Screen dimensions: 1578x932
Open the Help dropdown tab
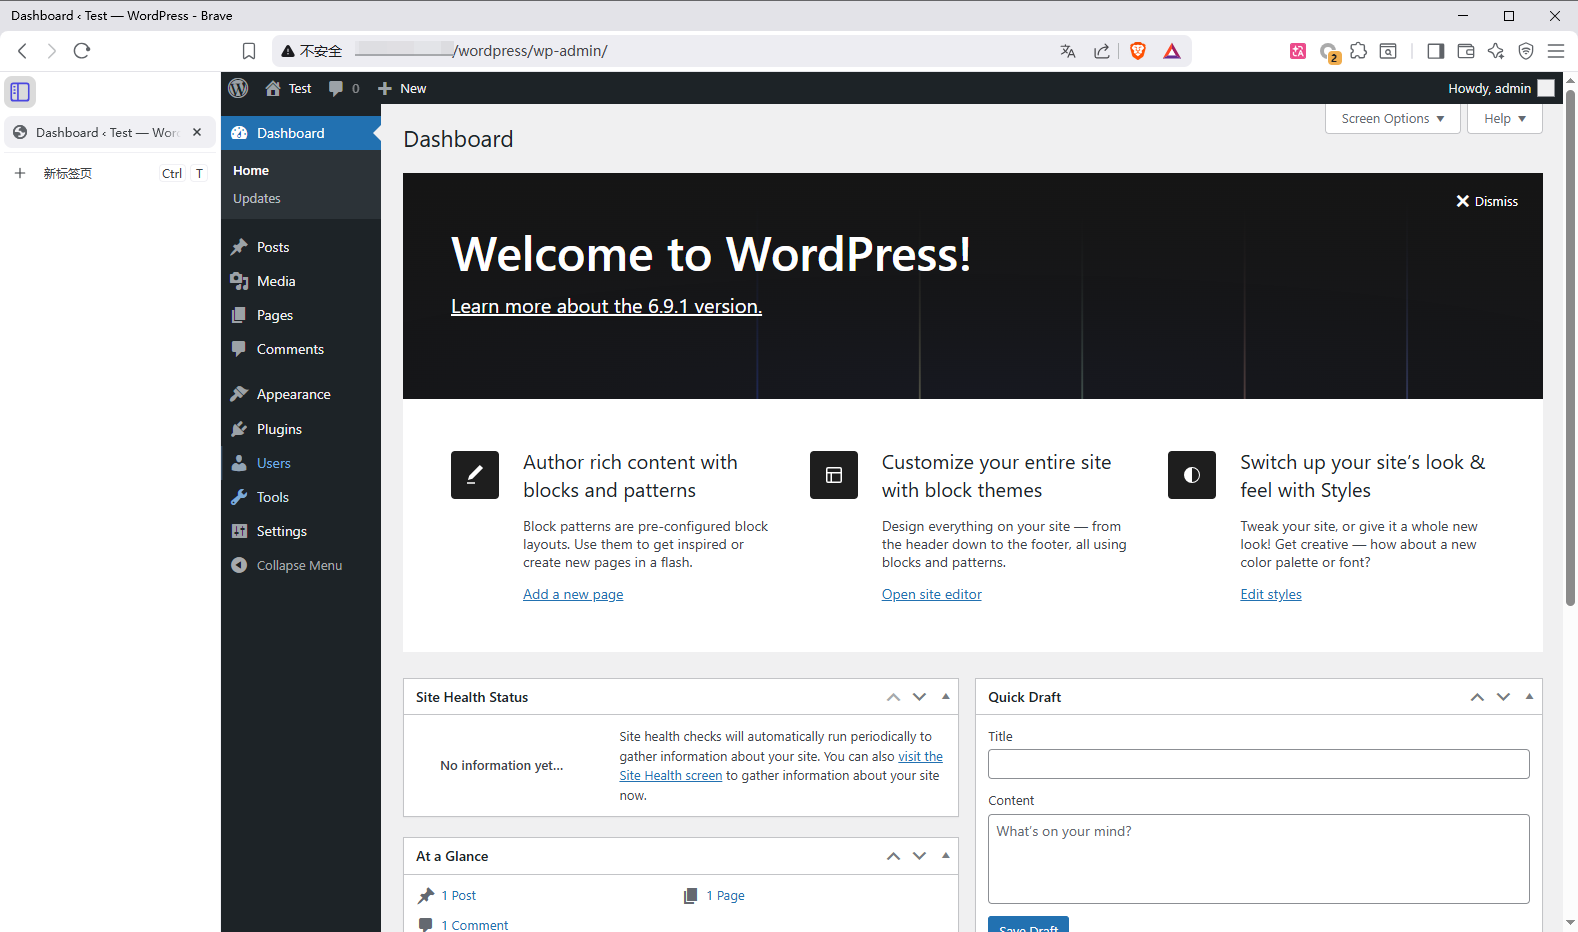point(1504,118)
